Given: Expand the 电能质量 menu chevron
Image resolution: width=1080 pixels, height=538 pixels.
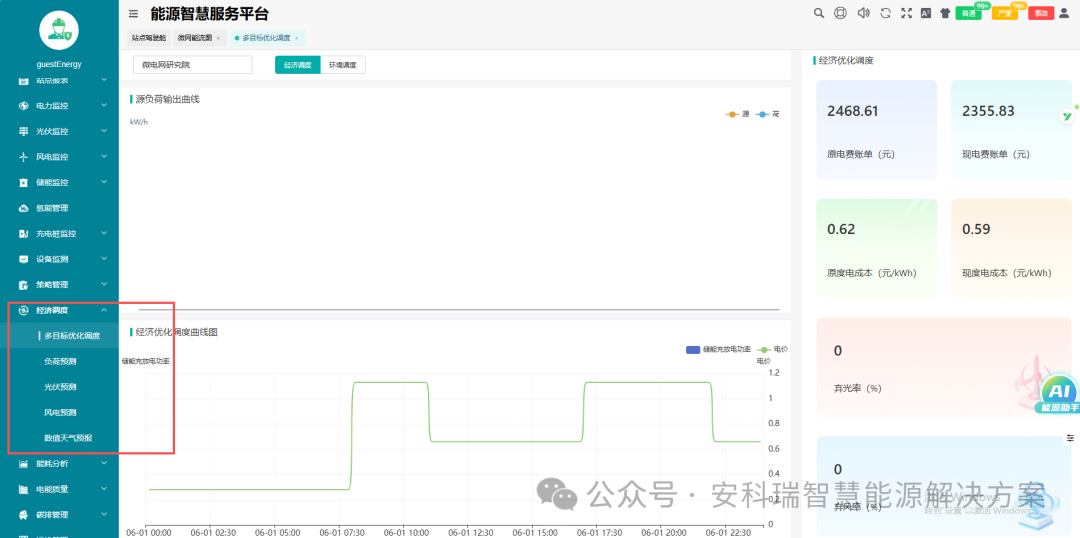Looking at the screenshot, I should pos(104,489).
